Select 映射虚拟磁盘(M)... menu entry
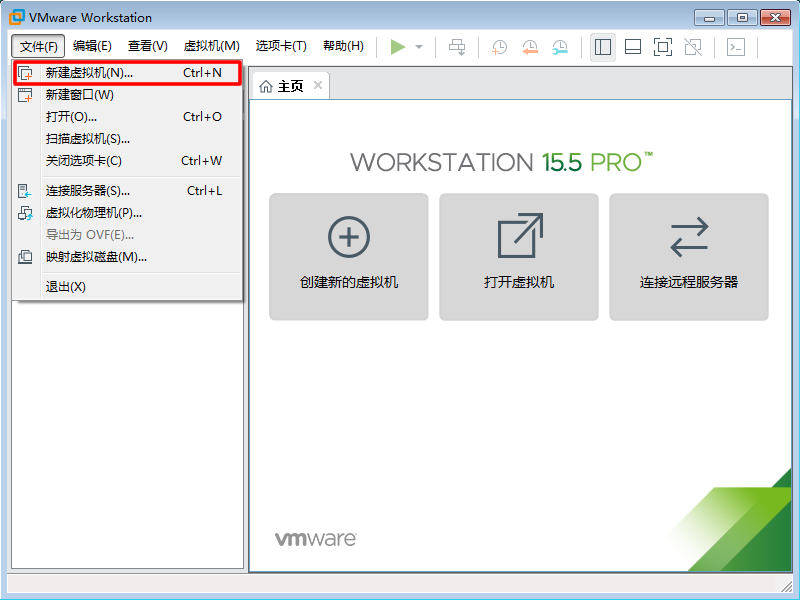 coord(96,257)
